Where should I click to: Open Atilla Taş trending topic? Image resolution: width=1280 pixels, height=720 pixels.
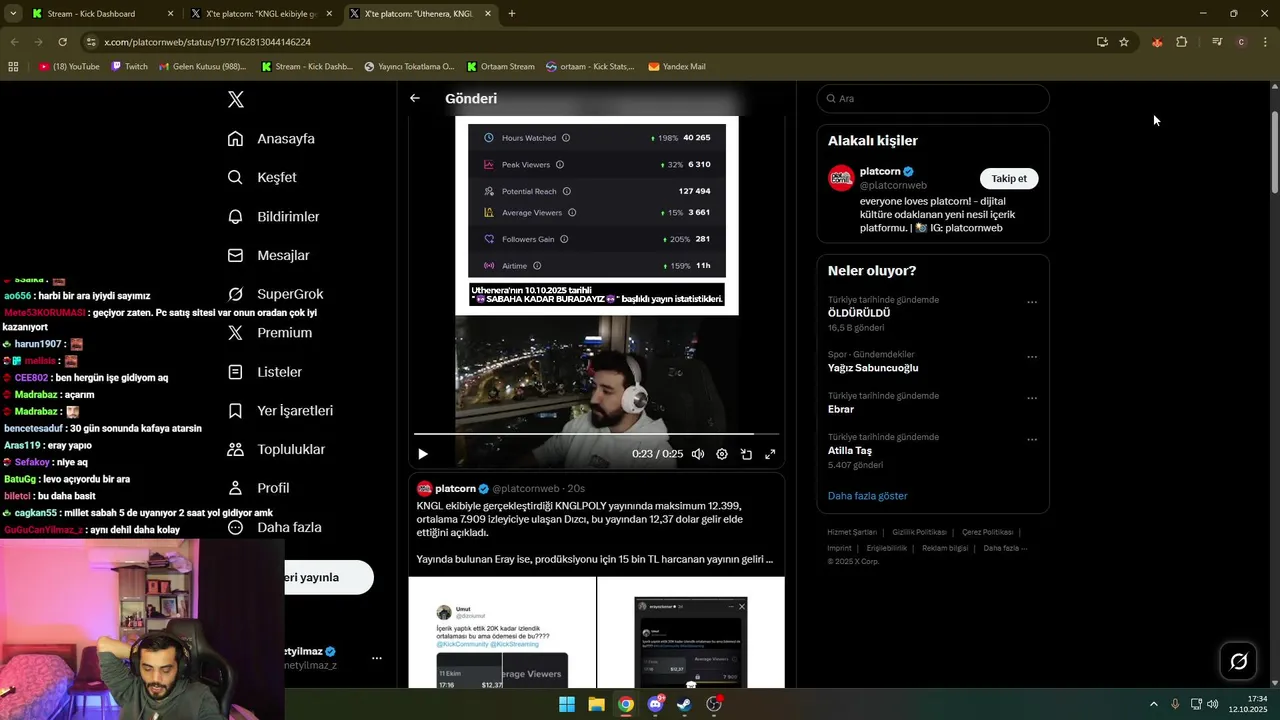tap(850, 451)
